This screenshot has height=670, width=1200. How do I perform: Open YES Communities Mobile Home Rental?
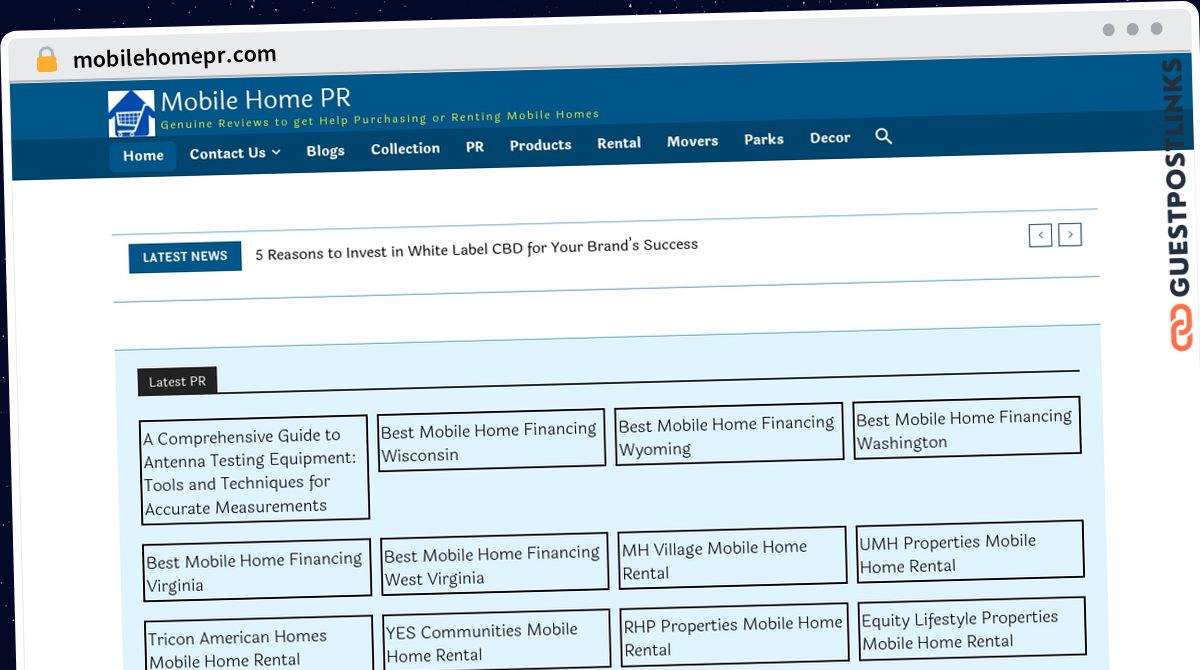coord(496,641)
